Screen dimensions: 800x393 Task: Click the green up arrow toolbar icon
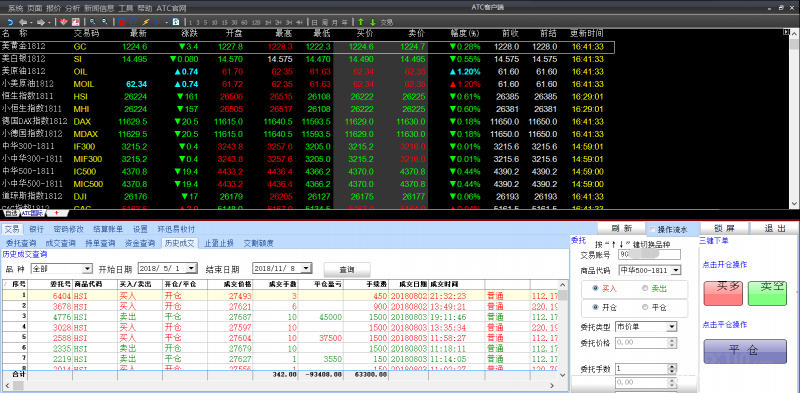[x=361, y=22]
